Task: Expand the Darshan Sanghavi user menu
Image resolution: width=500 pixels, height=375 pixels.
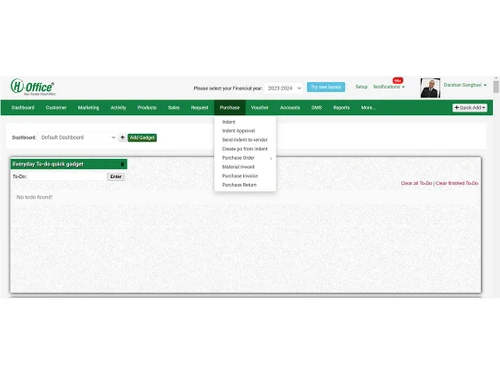Action: tap(465, 85)
